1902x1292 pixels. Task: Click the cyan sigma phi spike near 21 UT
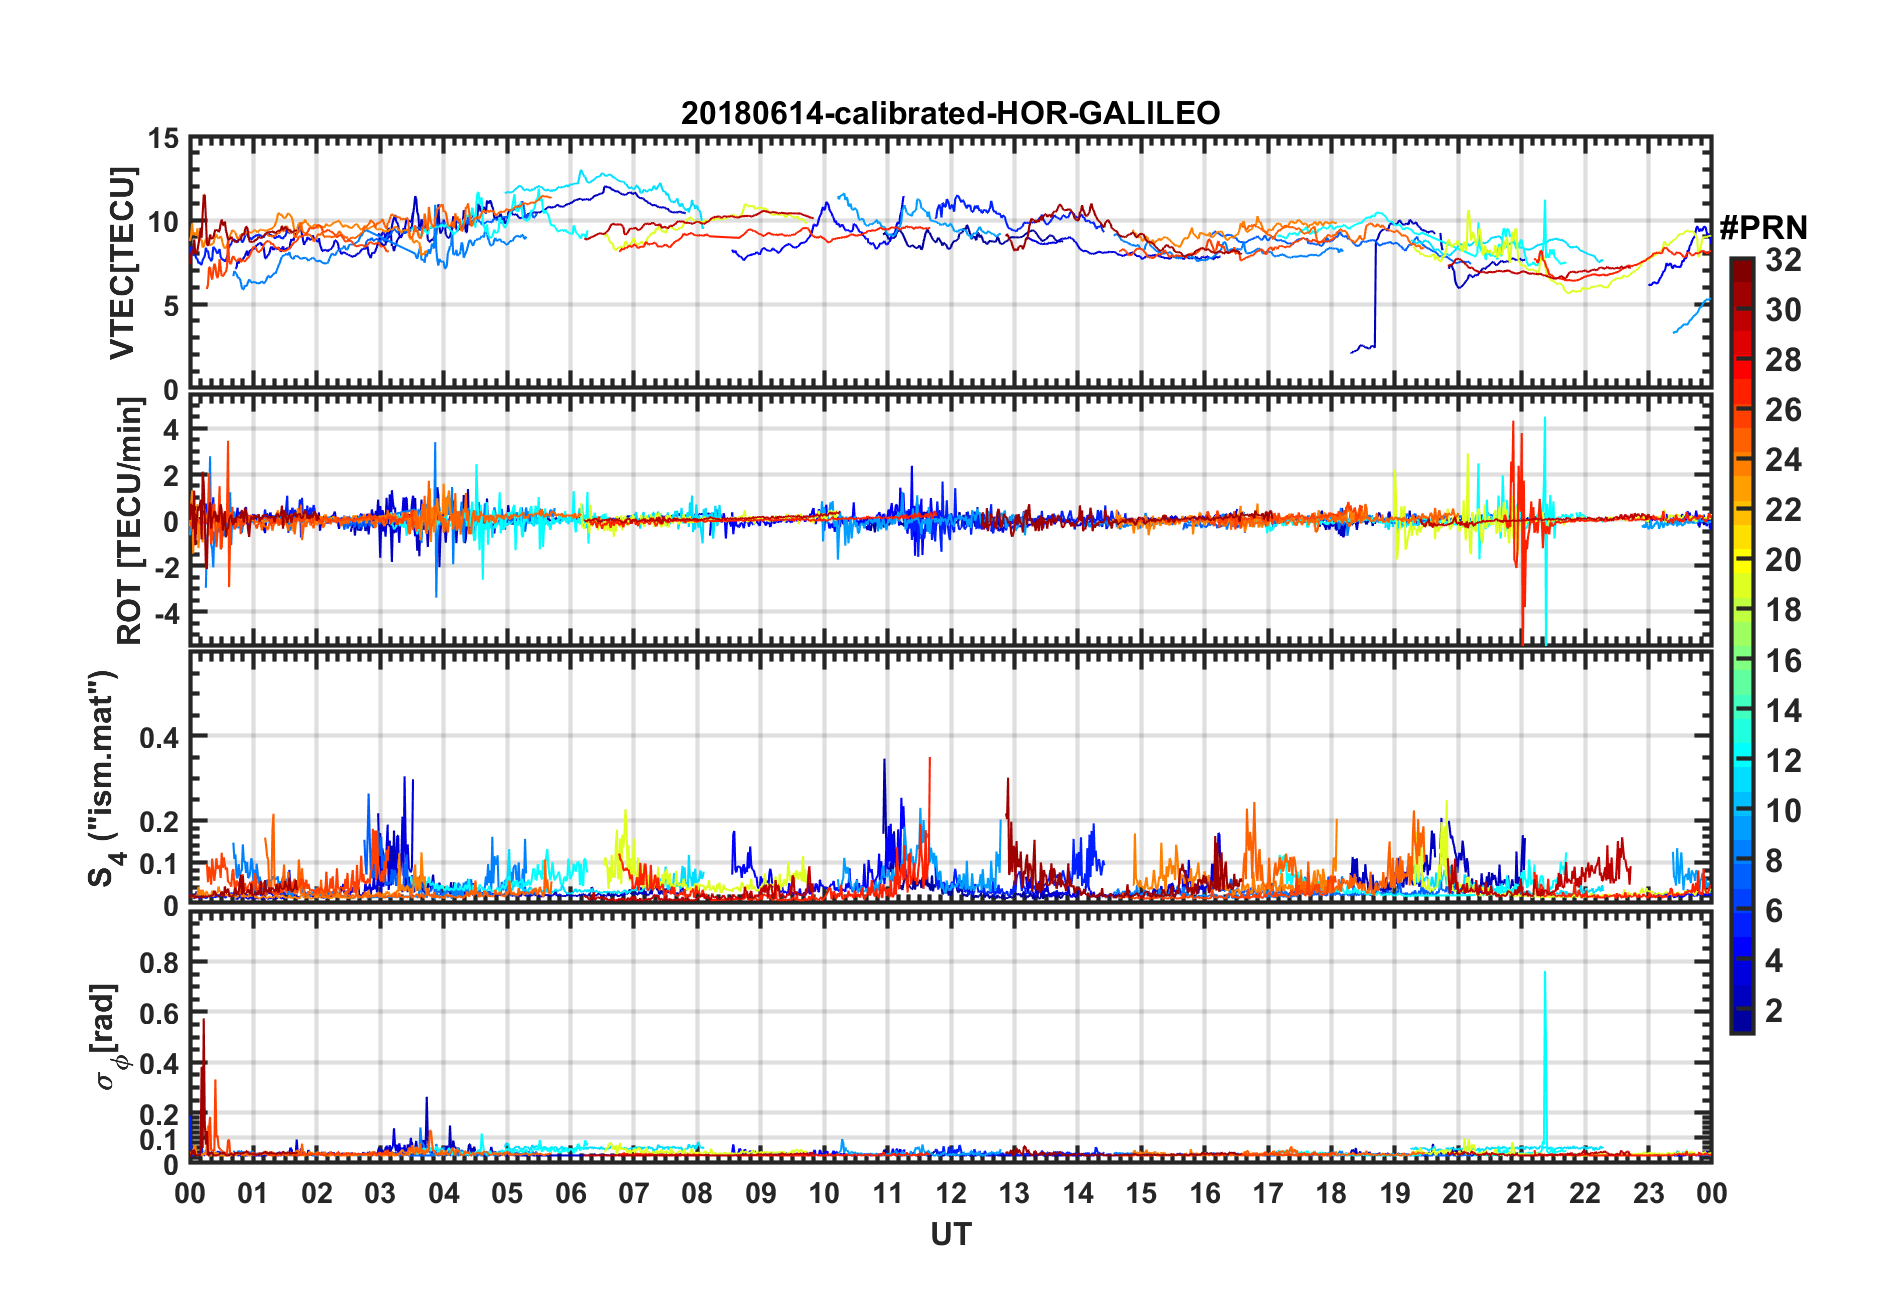(1545, 1060)
